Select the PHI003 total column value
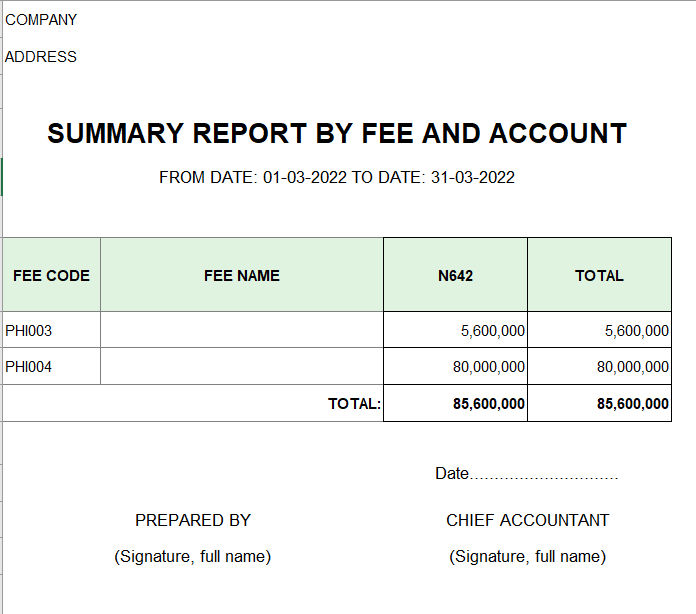Viewport: 696px width, 614px height. click(x=599, y=330)
